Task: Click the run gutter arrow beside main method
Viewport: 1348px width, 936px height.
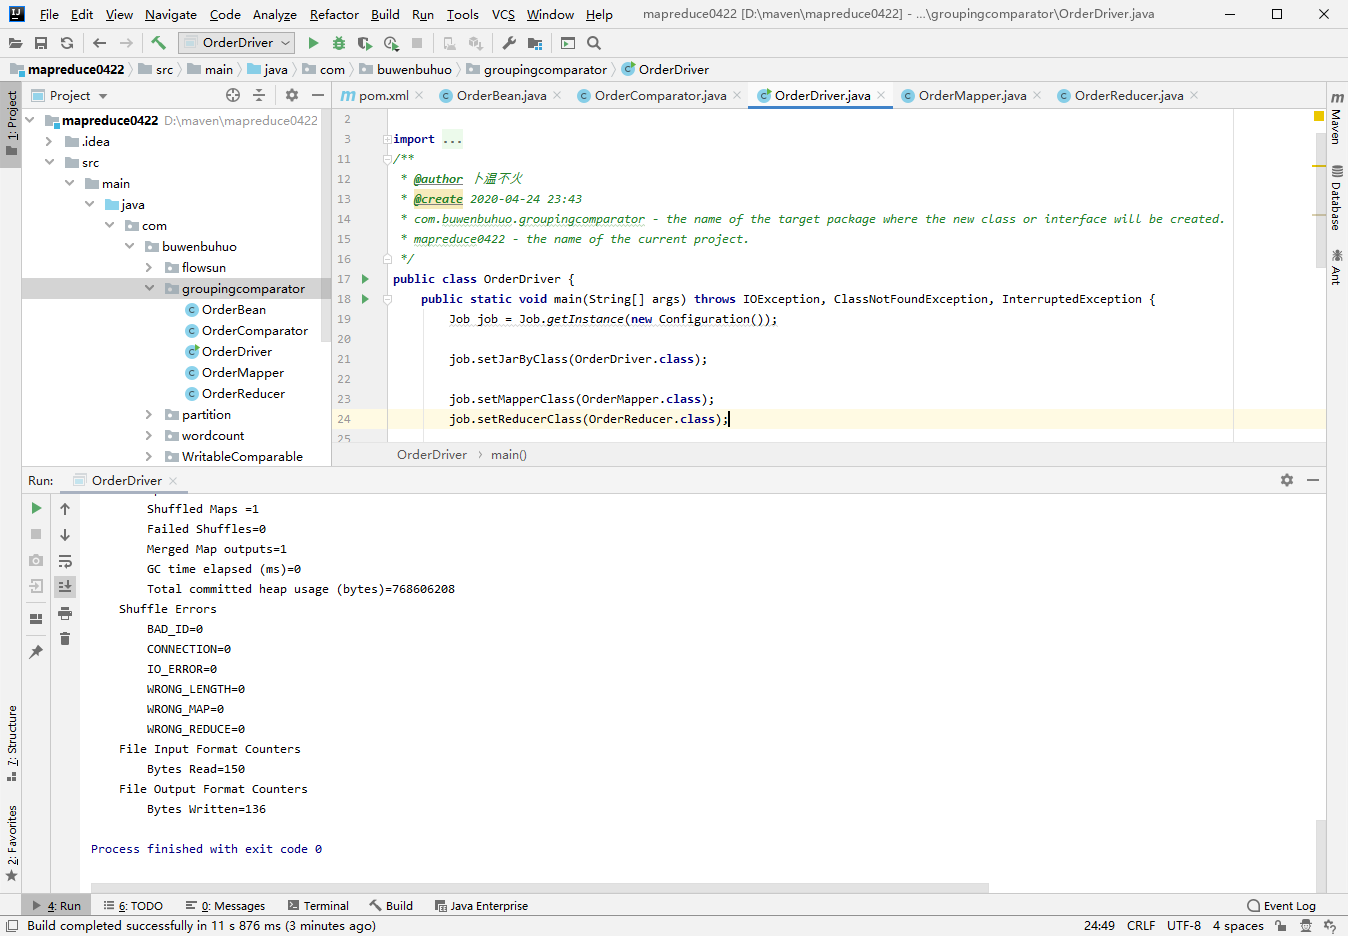Action: 365,299
